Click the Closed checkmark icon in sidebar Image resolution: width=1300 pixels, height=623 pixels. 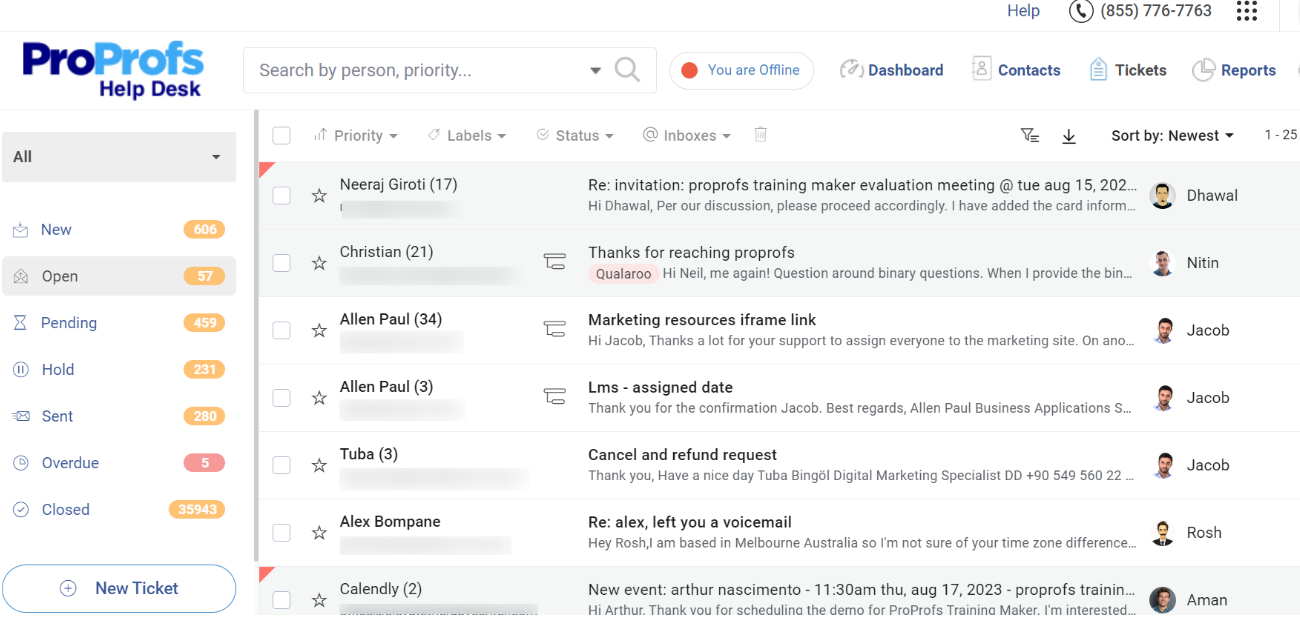pyautogui.click(x=20, y=509)
